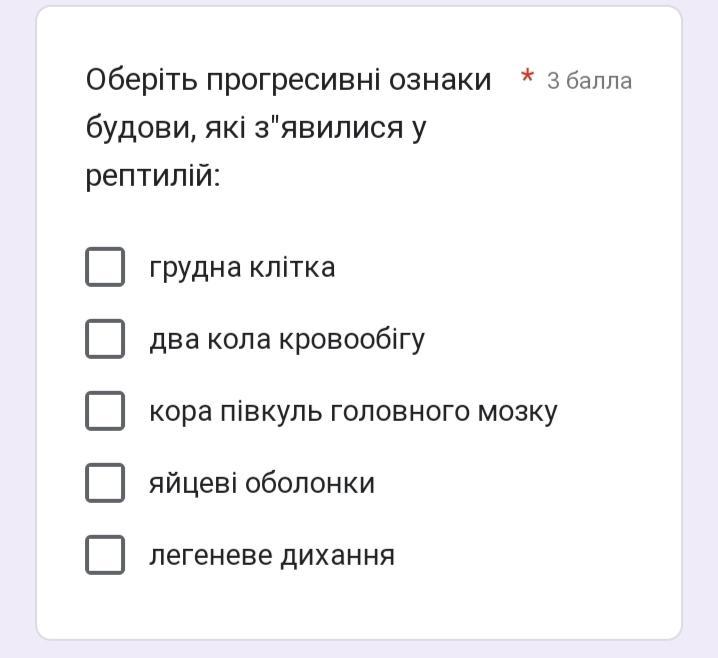Viewport: 718px width, 658px height.
Task: Click the word 'мозку' in third option
Action: click(518, 413)
